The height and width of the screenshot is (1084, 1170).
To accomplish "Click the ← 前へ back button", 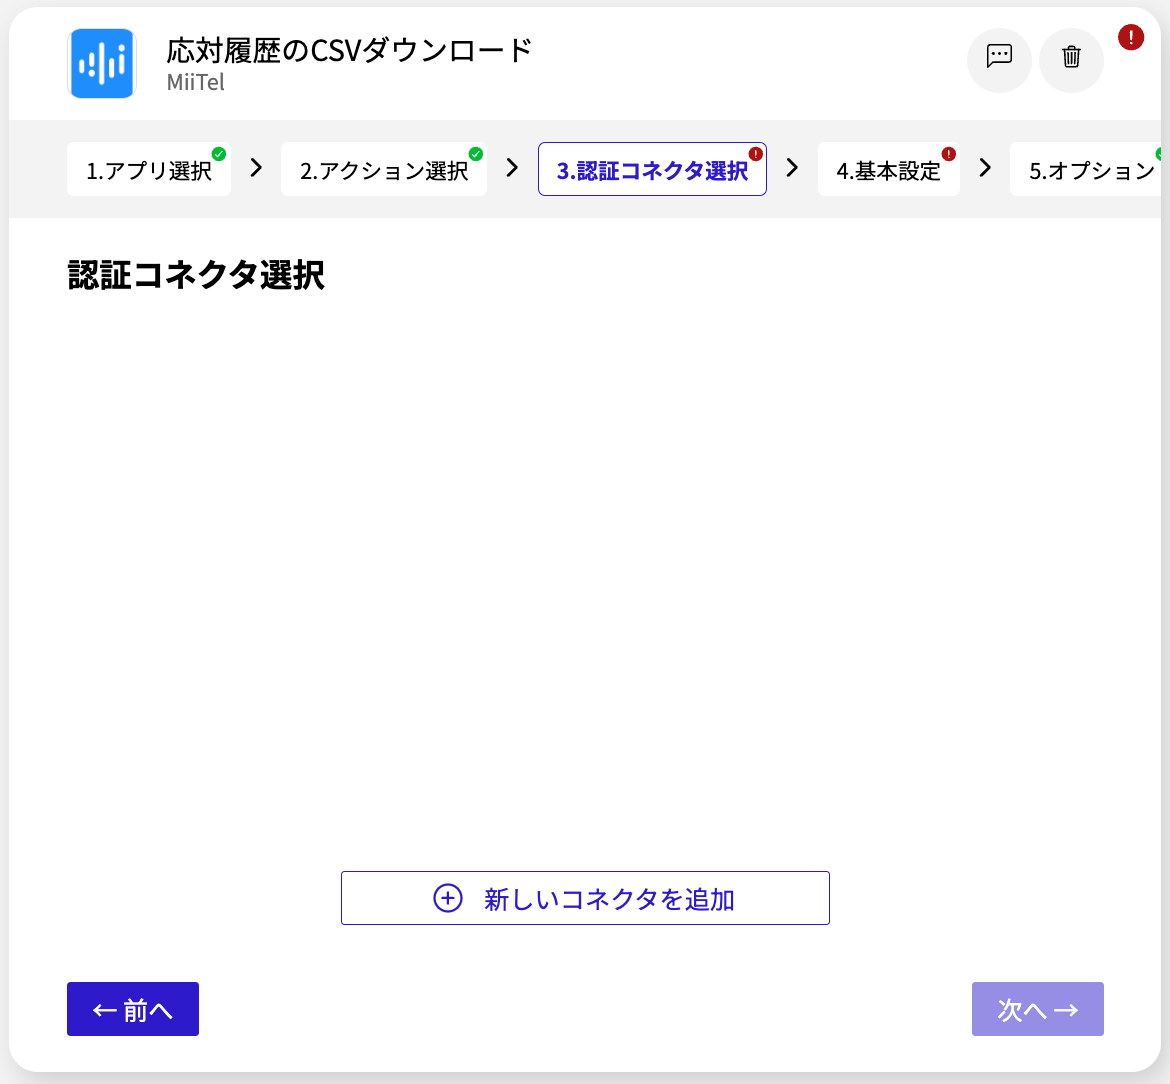I will coord(133,1009).
